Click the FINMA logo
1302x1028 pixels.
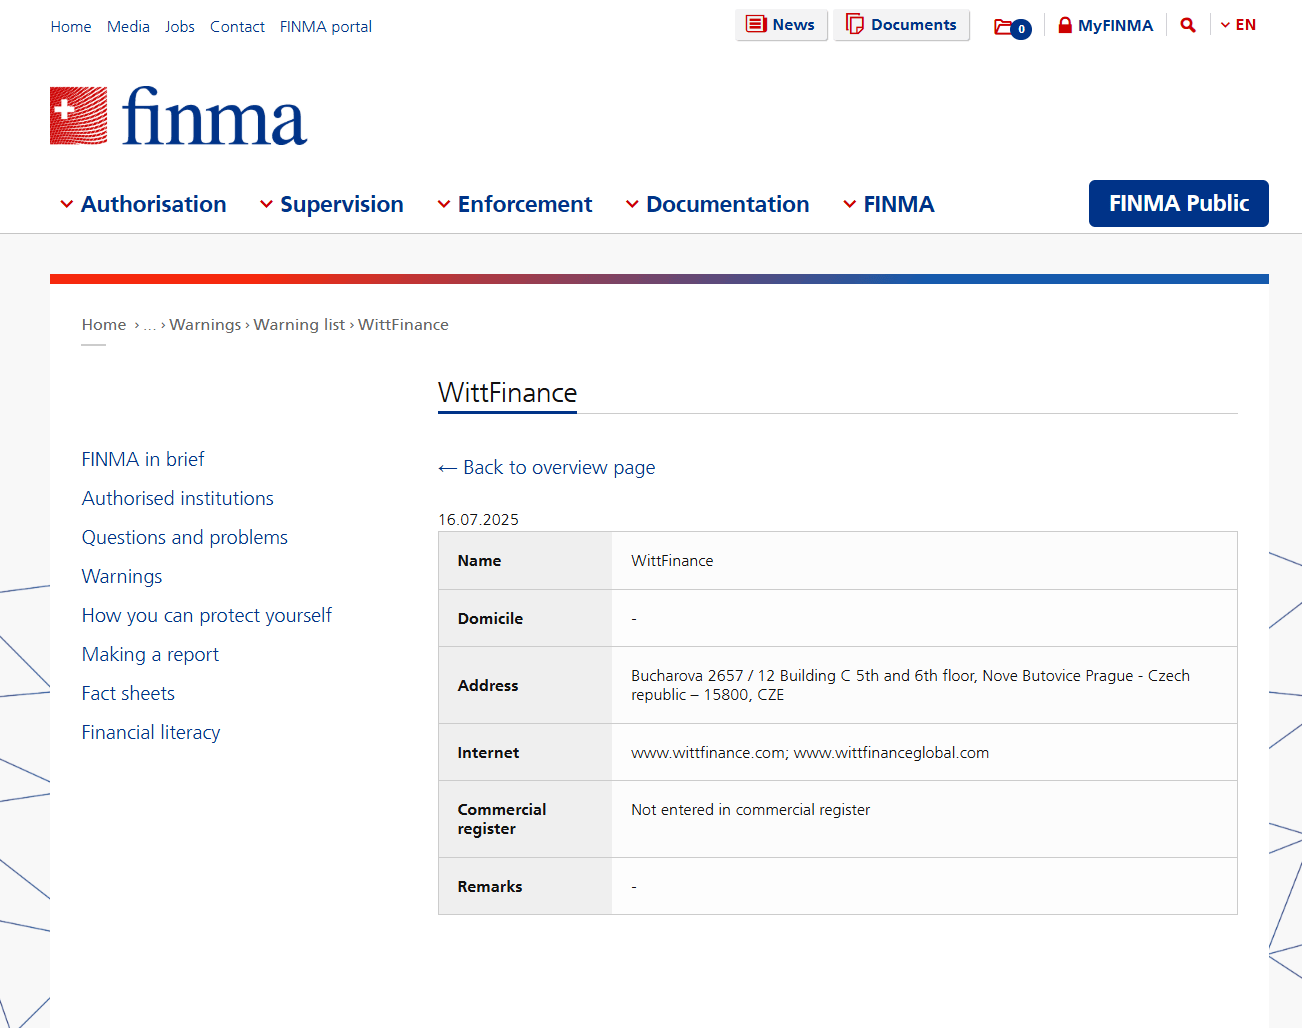click(179, 116)
